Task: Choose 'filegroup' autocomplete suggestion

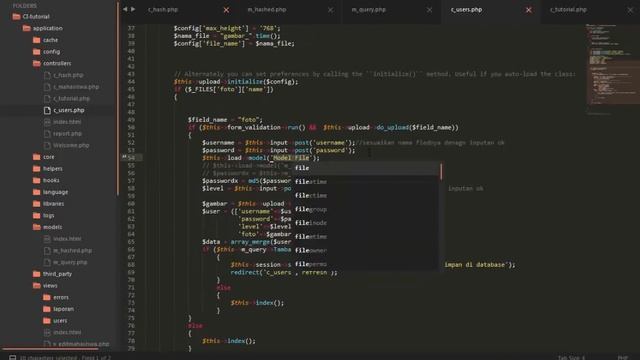Action: coord(365,209)
